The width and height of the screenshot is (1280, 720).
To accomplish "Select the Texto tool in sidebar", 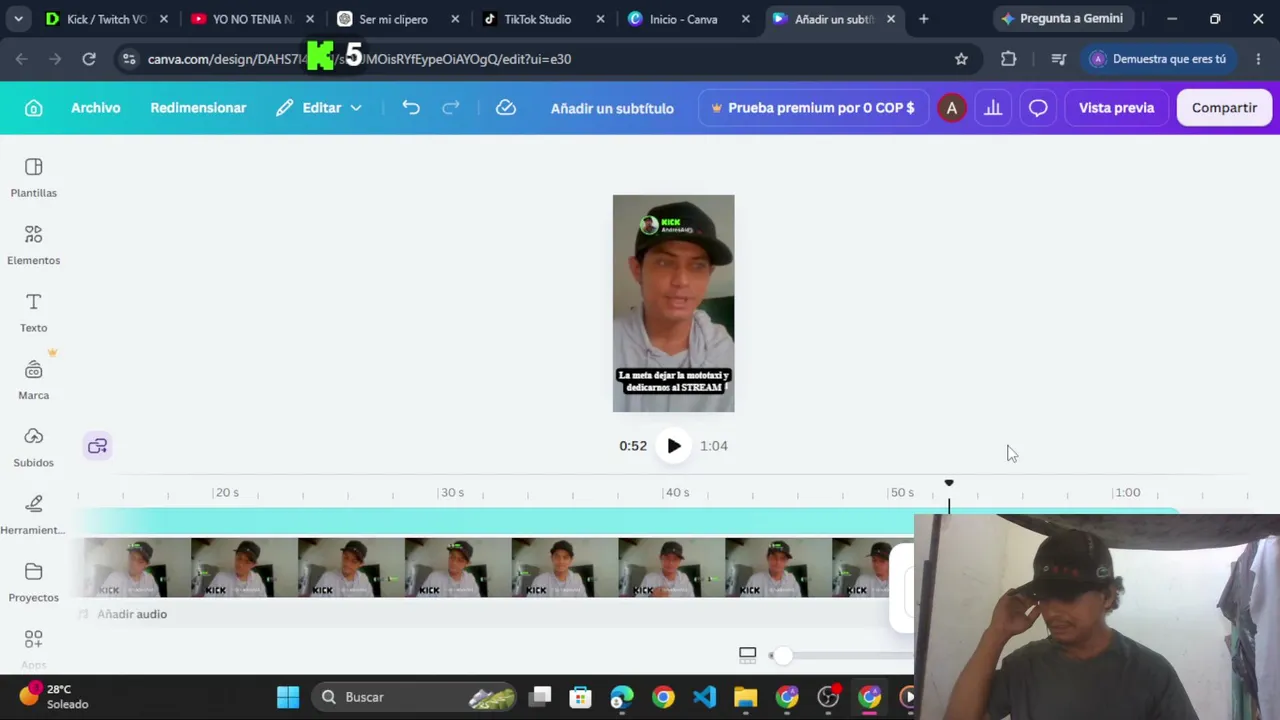I will [34, 312].
